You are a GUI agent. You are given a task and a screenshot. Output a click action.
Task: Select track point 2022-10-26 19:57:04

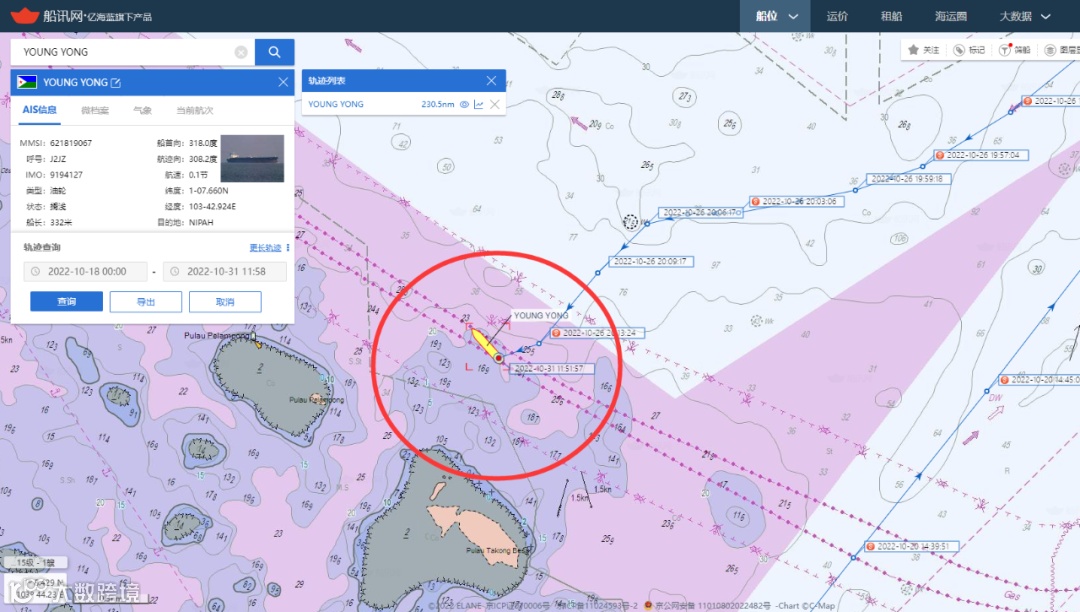[982, 156]
